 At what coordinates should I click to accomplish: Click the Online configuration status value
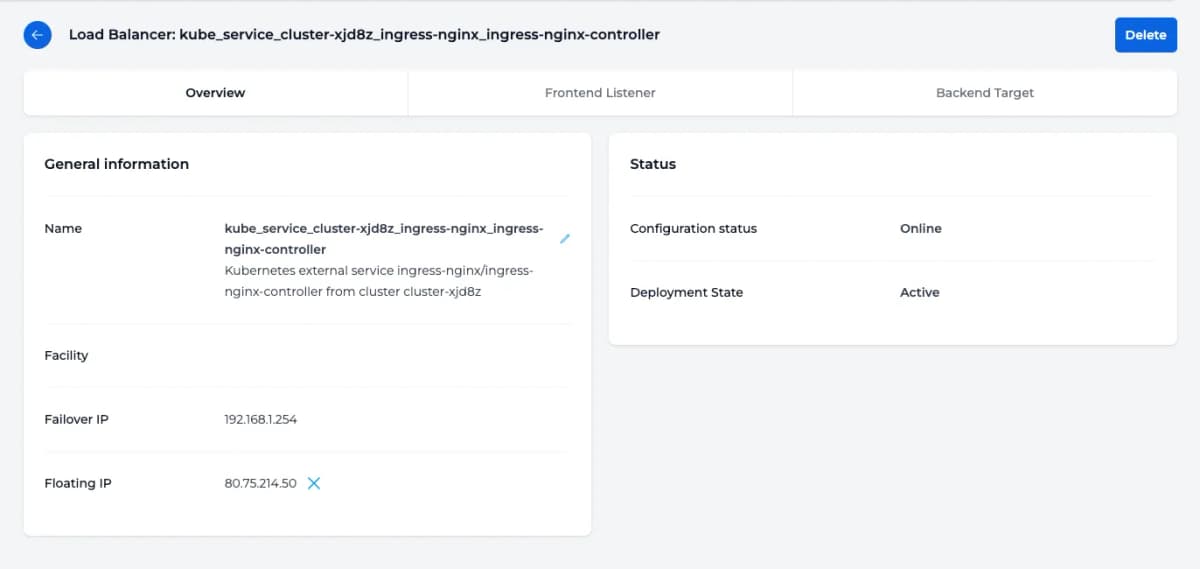[920, 228]
